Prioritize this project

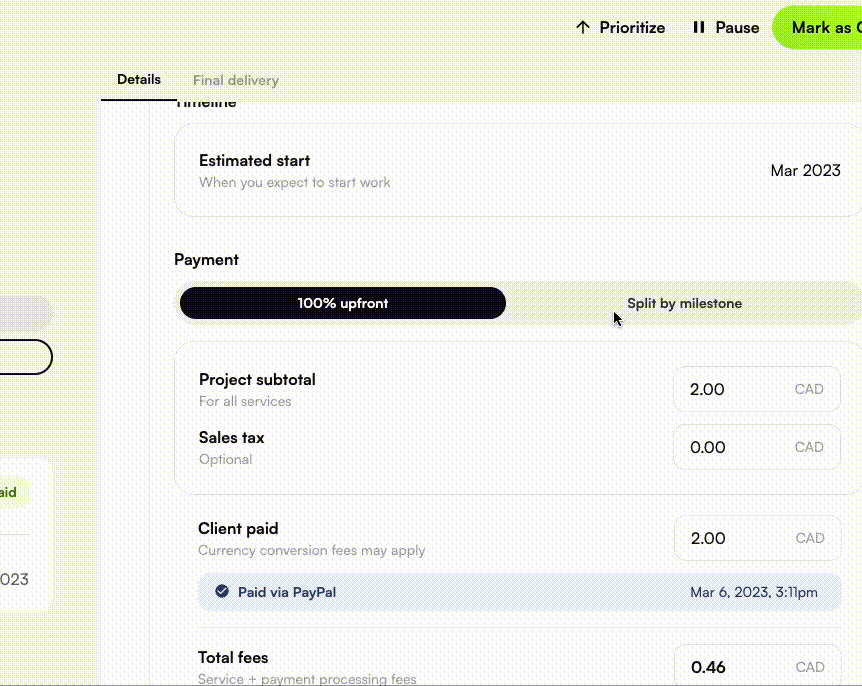tap(619, 27)
